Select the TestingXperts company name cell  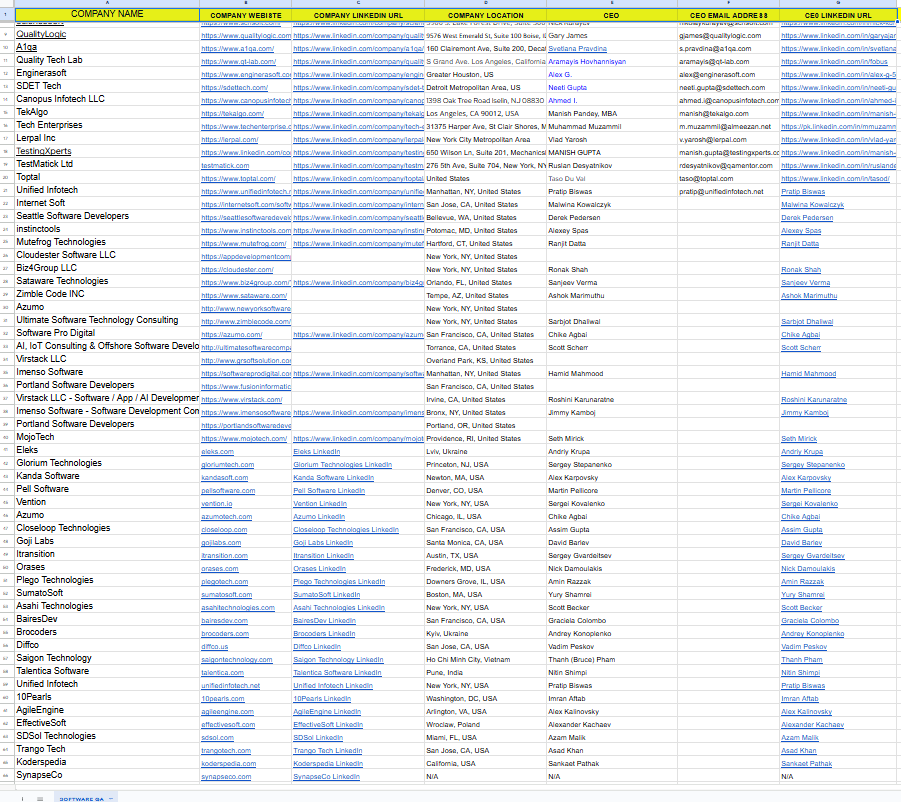[x=107, y=151]
